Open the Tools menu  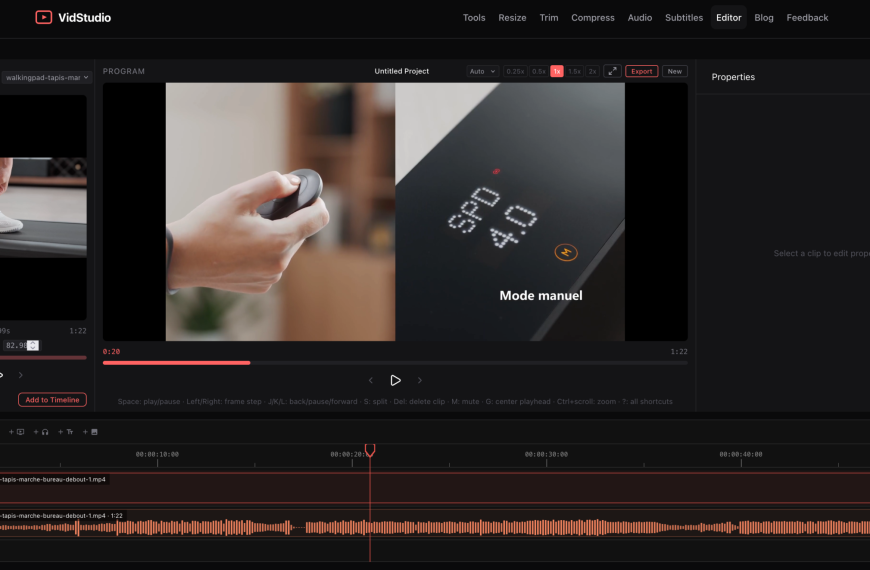474,18
